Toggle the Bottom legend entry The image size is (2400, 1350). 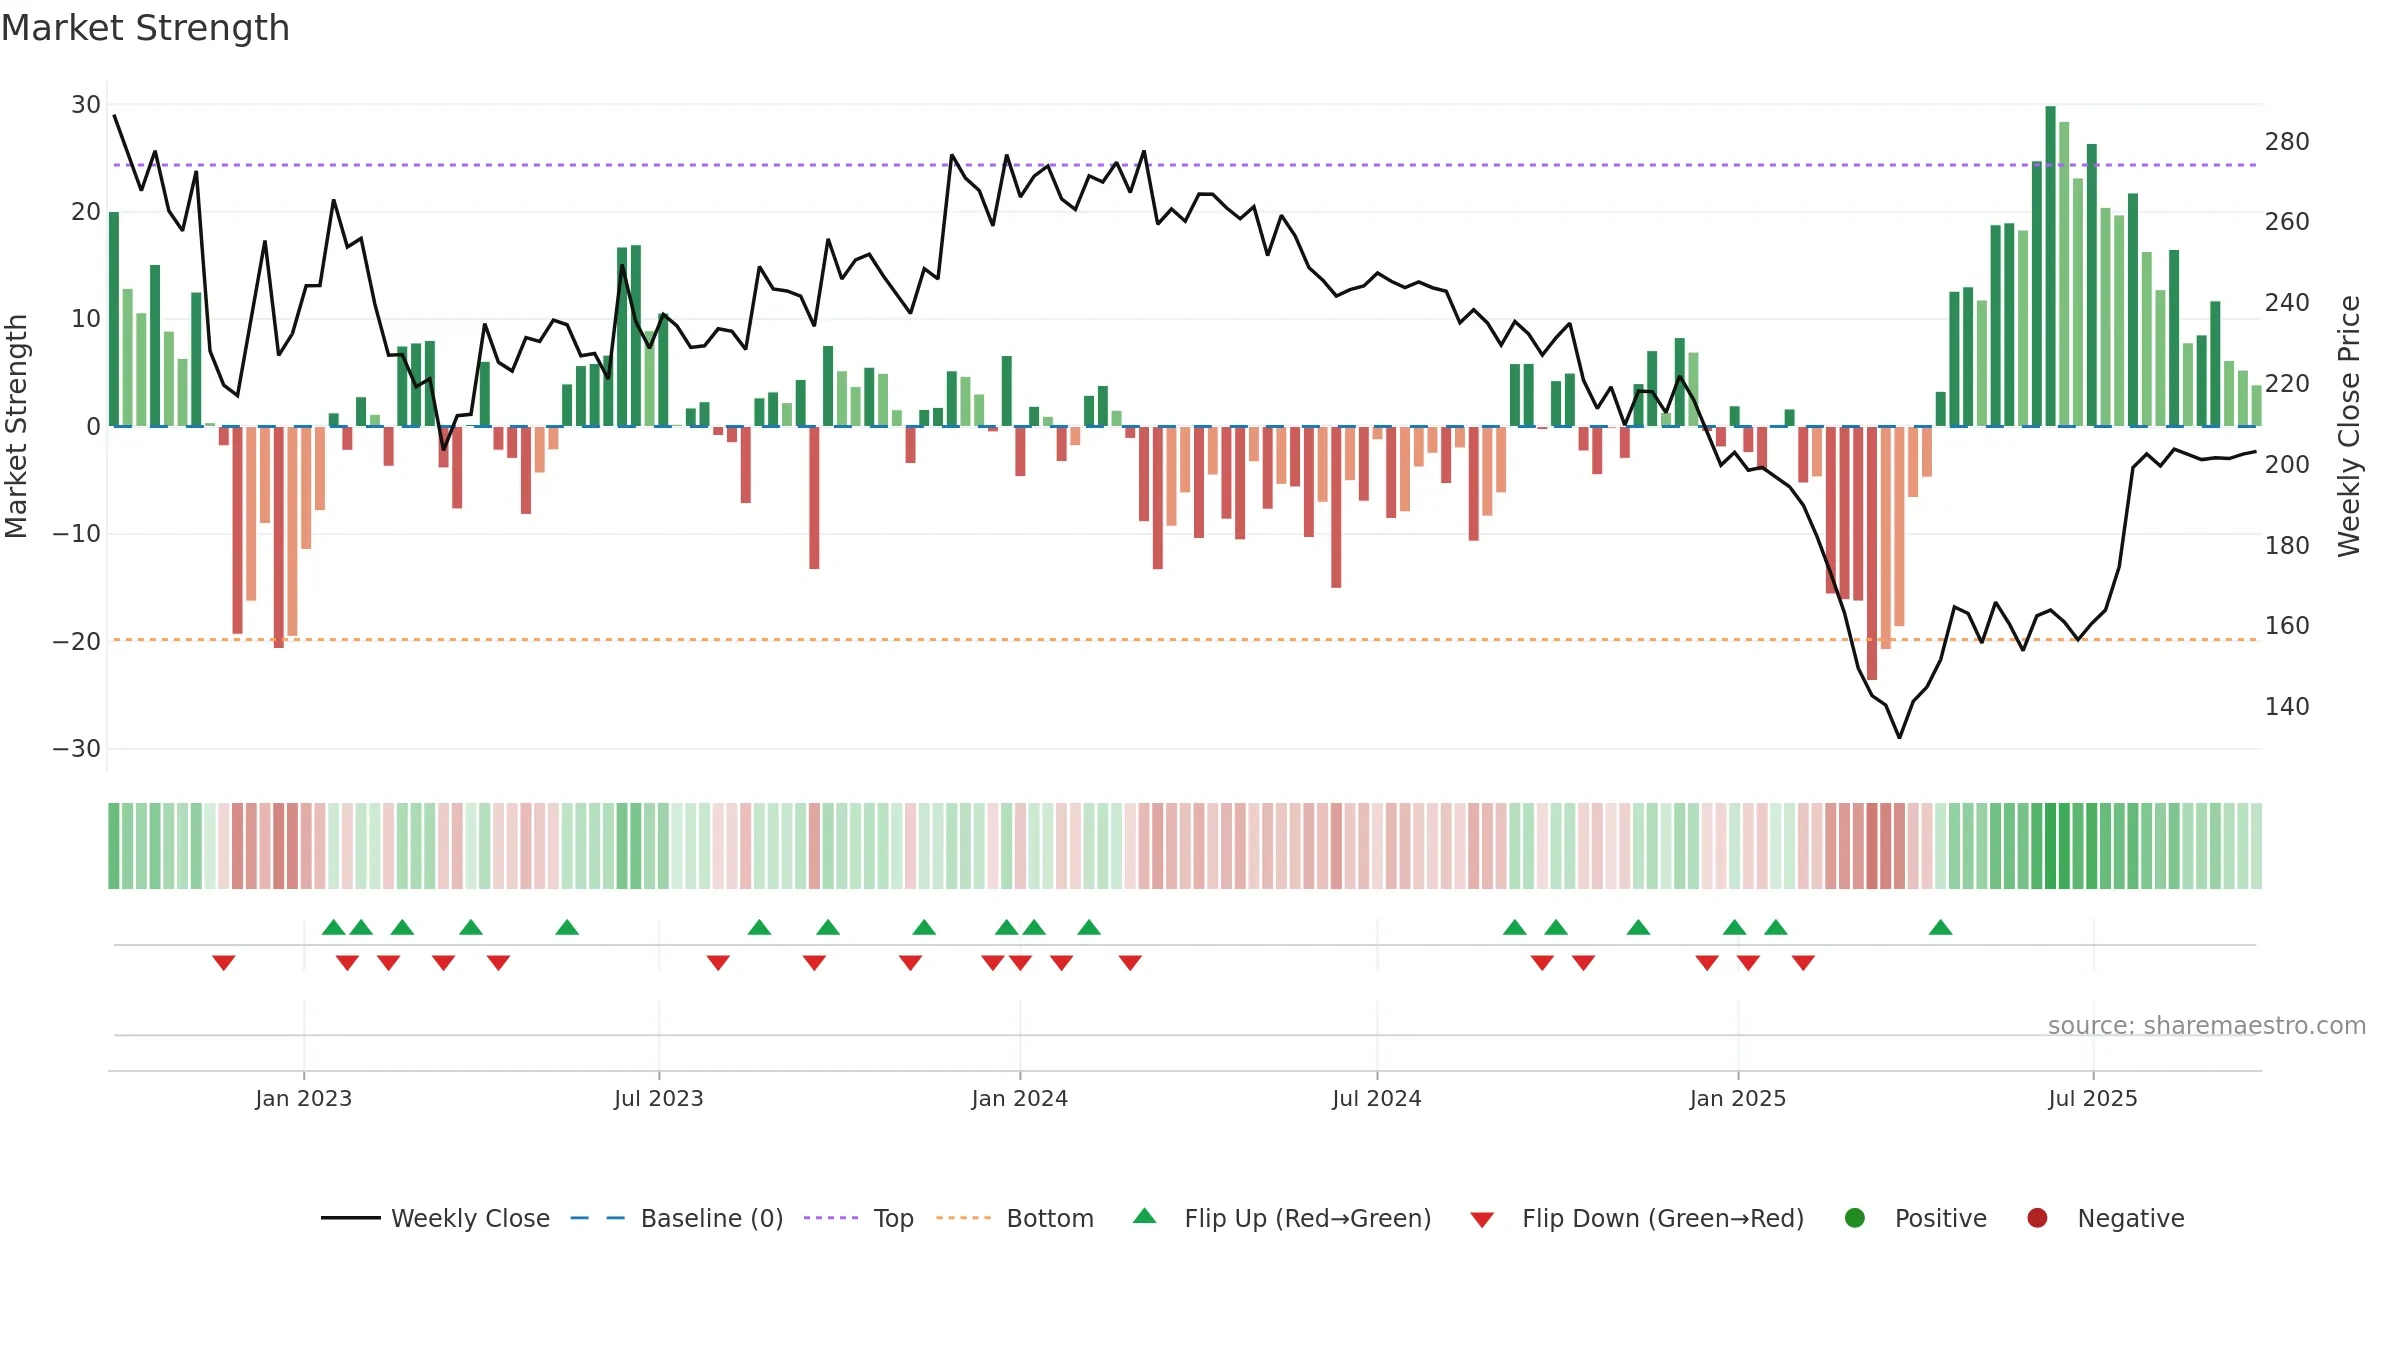1015,1218
